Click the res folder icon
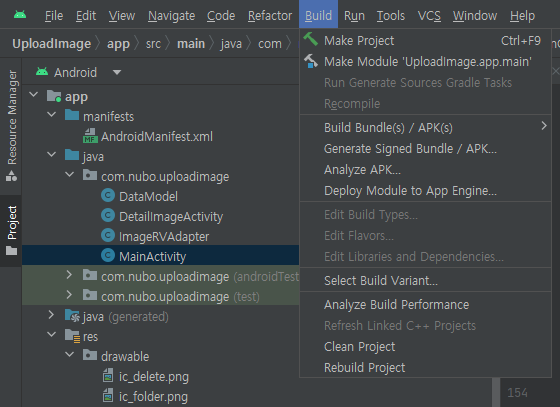Image resolution: width=560 pixels, height=407 pixels. click(72, 336)
